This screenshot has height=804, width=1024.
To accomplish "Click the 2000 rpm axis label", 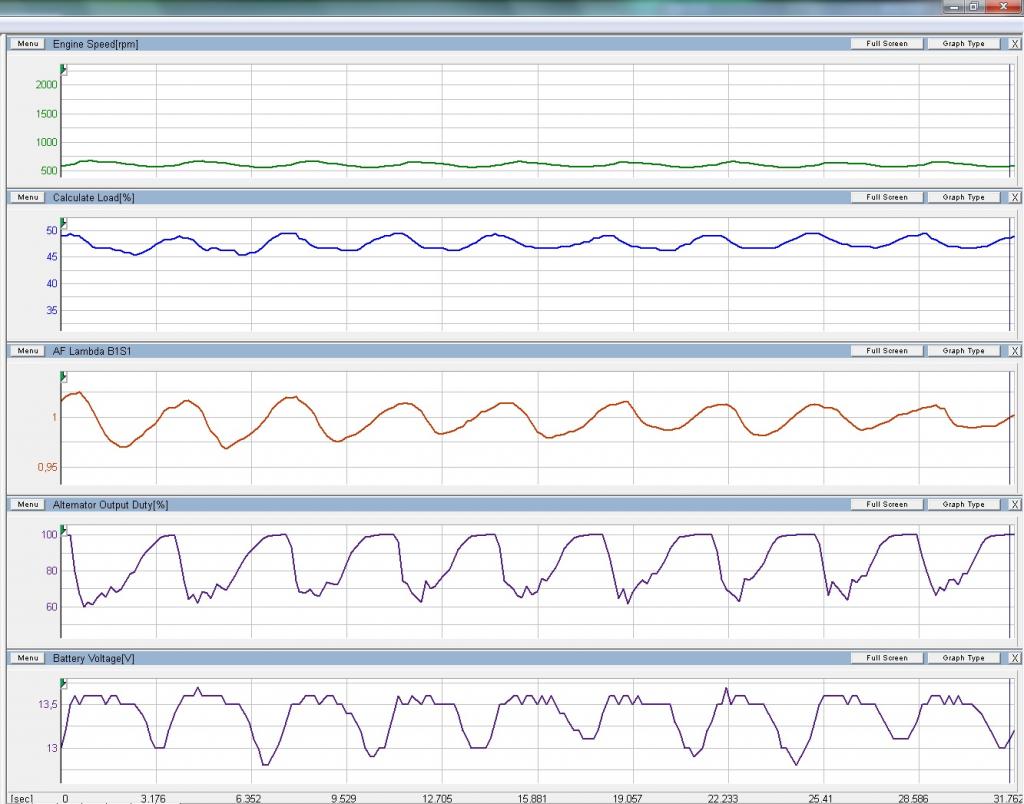I will point(46,85).
